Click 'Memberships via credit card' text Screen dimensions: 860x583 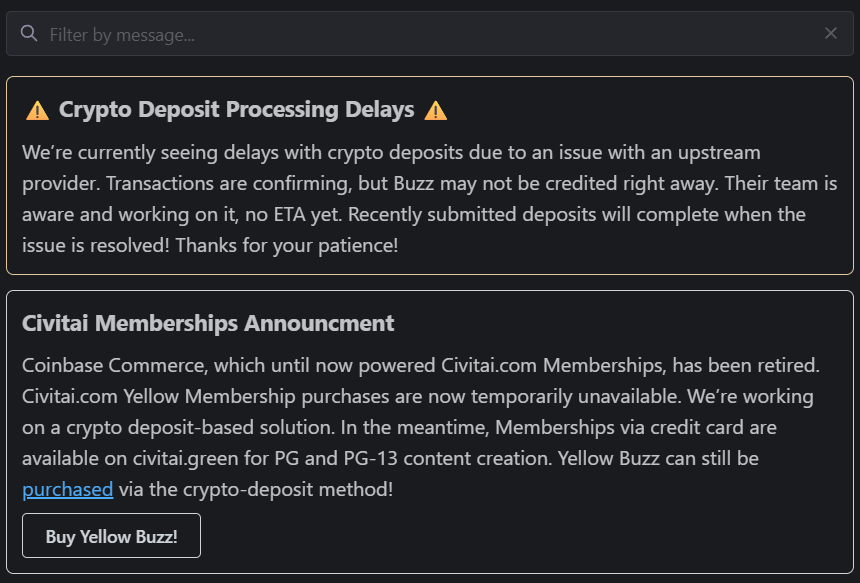pos(636,427)
